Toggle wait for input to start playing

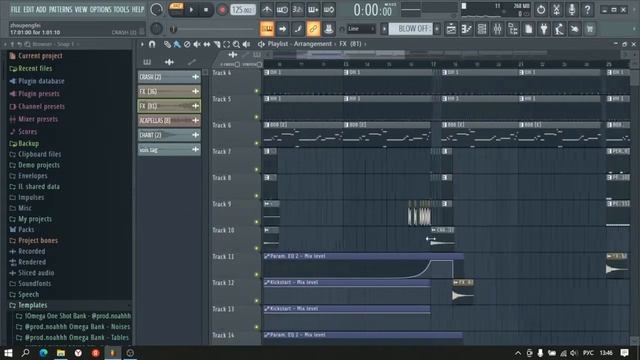(x=282, y=9)
